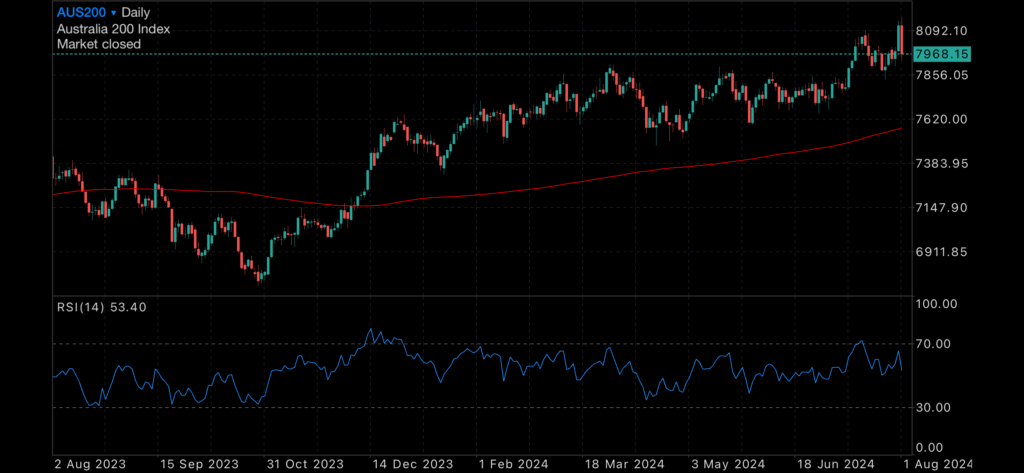Click the 1 Aug 2024 date label
The image size is (1024, 473).
coord(937,463)
